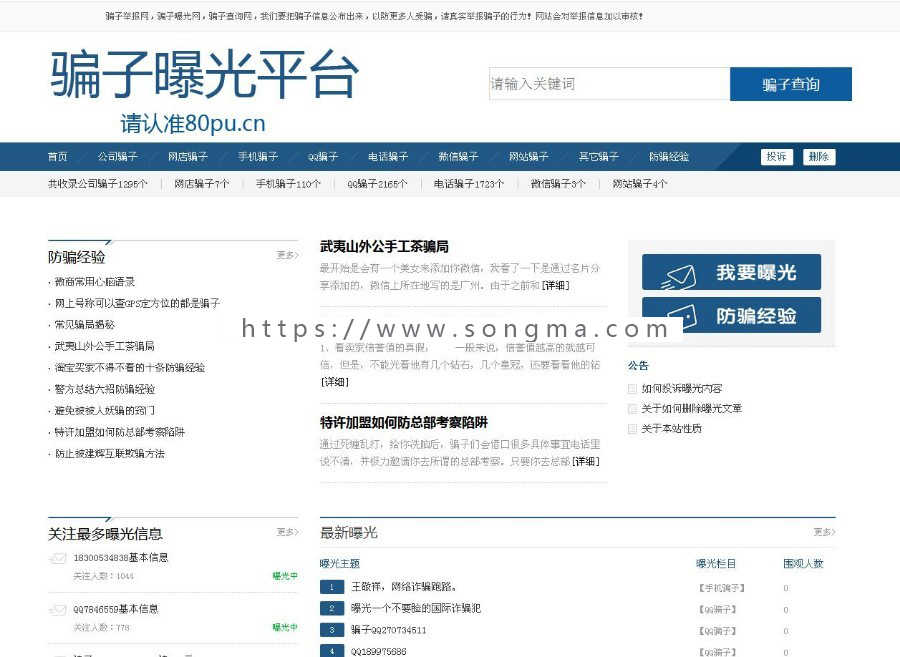Click QQ骗子2165个 stat
900x657 pixels.
tap(377, 184)
